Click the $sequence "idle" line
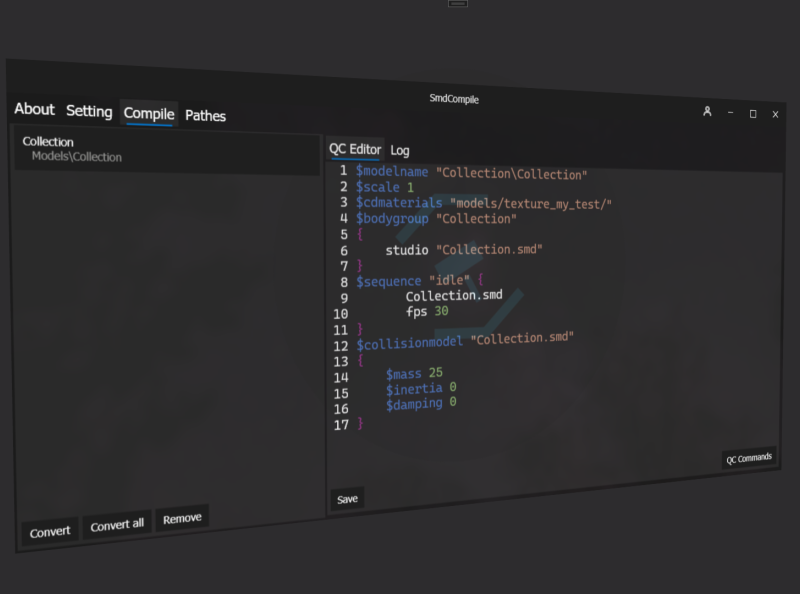 coord(419,281)
